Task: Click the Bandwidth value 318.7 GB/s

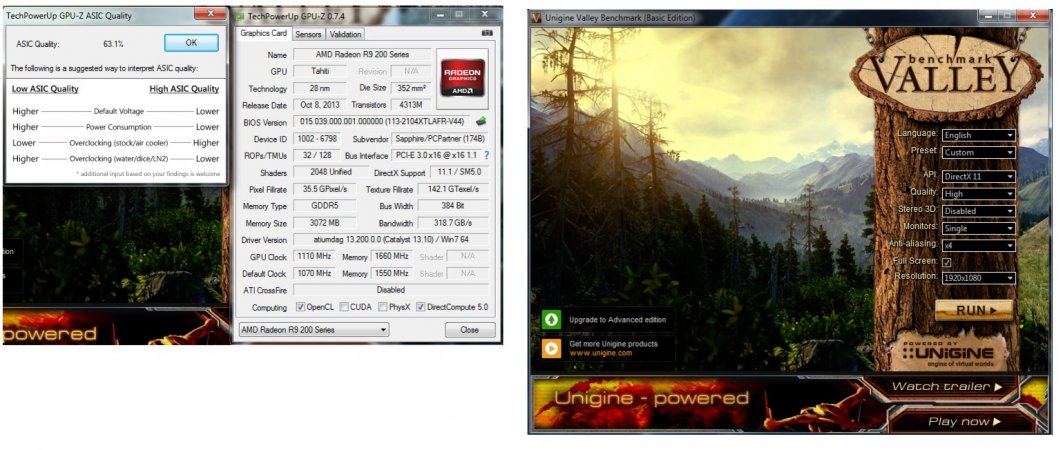Action: click(454, 223)
